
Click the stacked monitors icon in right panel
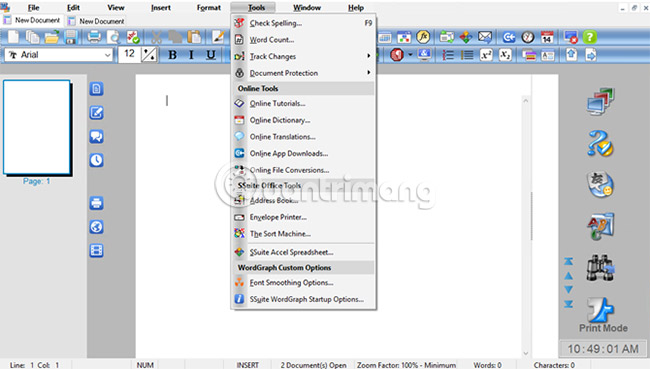(601, 102)
